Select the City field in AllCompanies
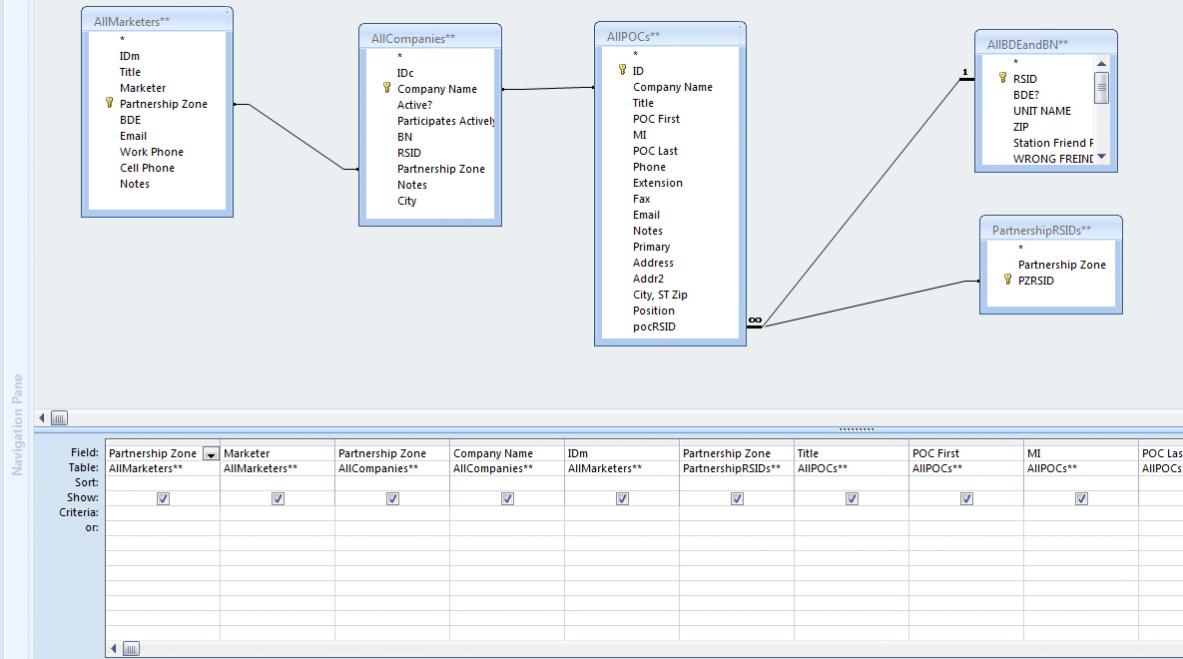Image resolution: width=1183 pixels, height=659 pixels. tap(407, 201)
